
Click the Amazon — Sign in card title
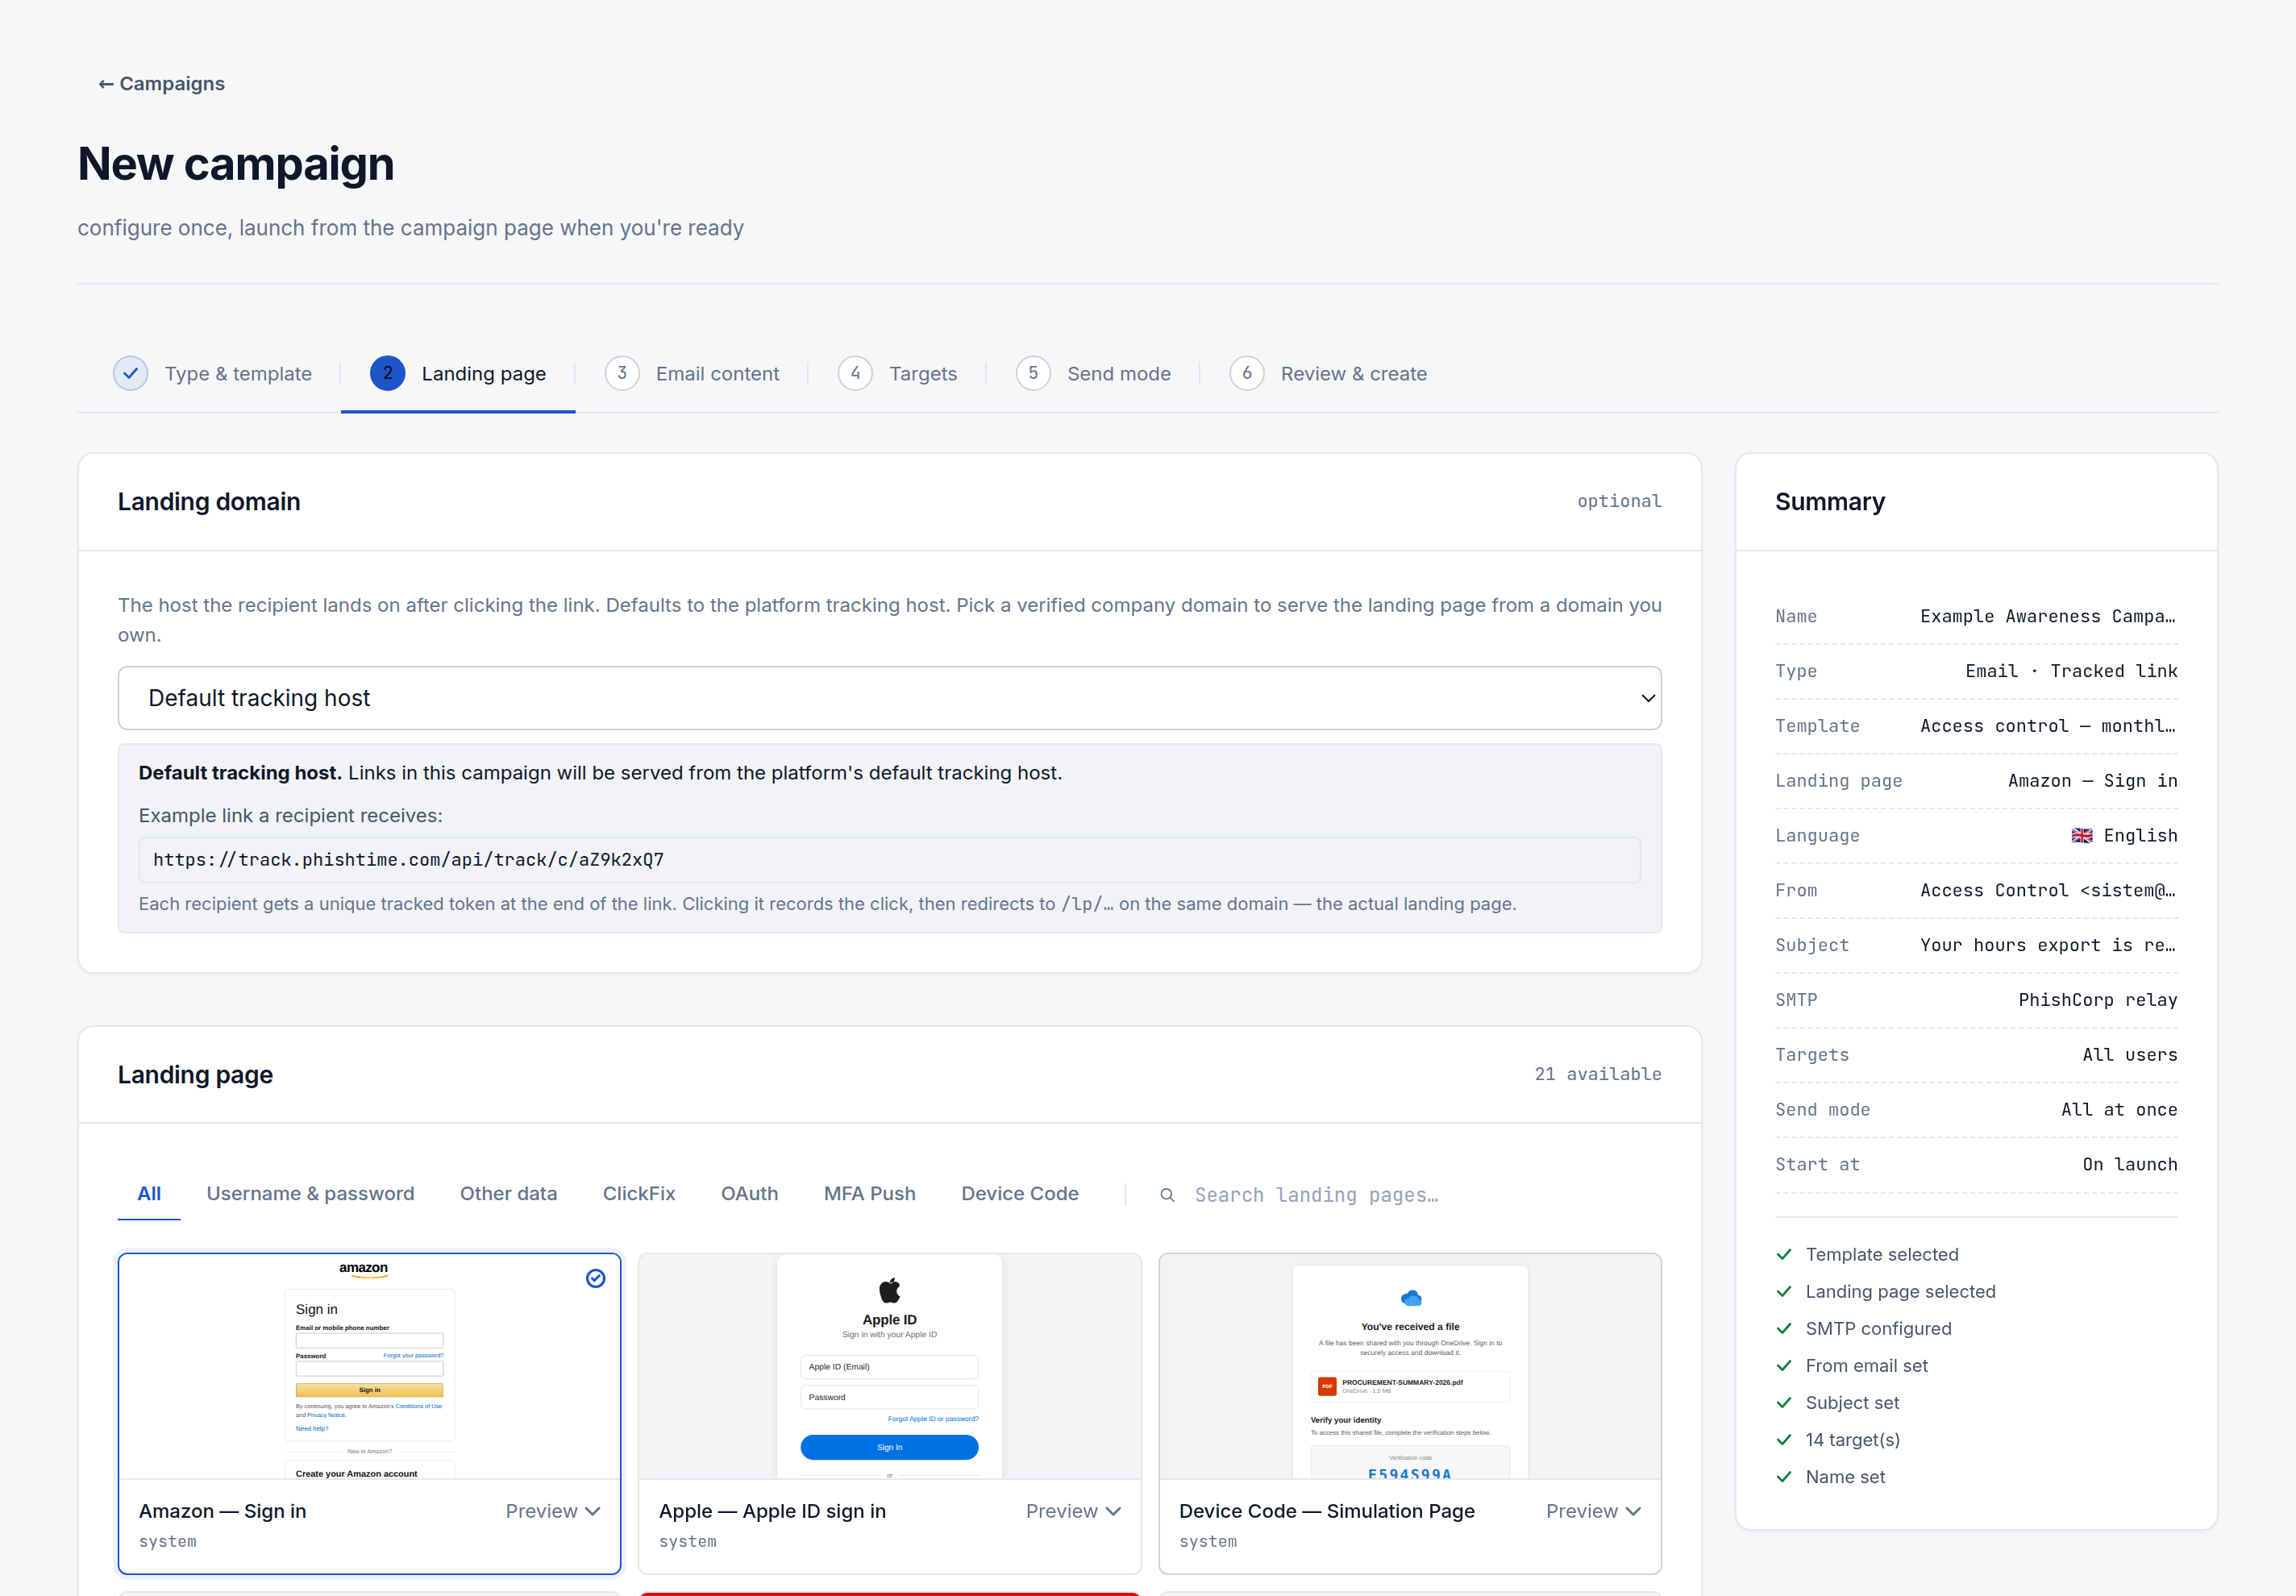pyautogui.click(x=223, y=1511)
